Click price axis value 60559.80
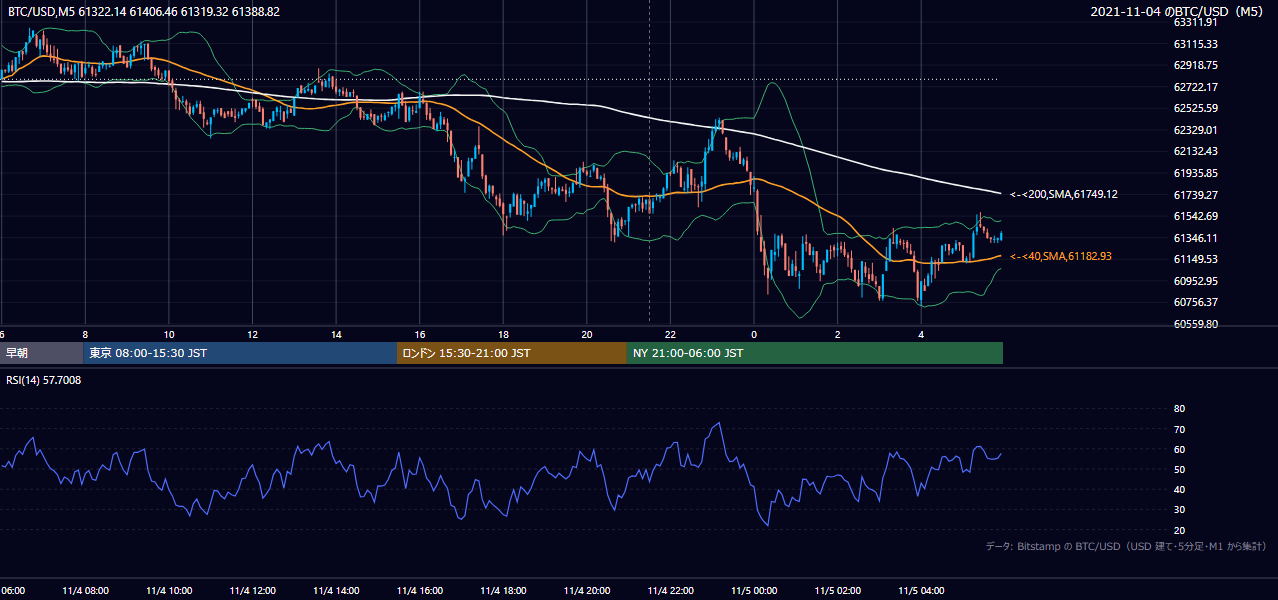 click(1195, 324)
